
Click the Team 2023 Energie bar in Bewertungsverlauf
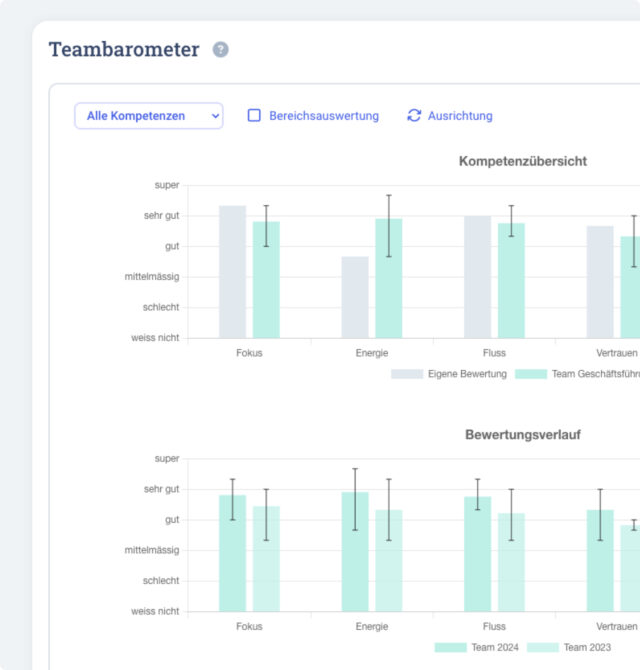389,561
